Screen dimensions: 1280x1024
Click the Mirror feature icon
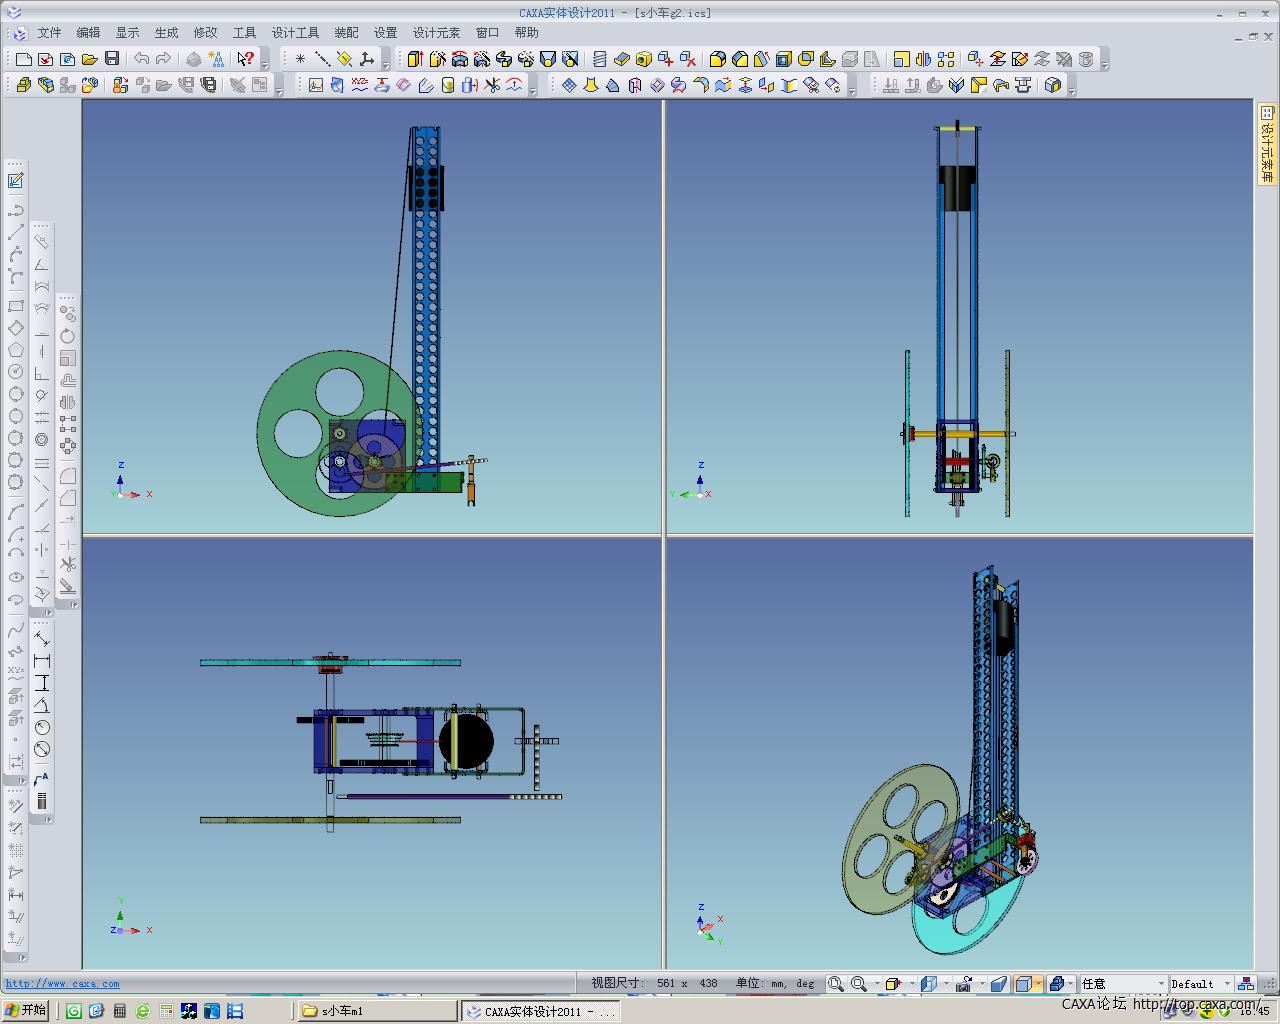(x=923, y=59)
